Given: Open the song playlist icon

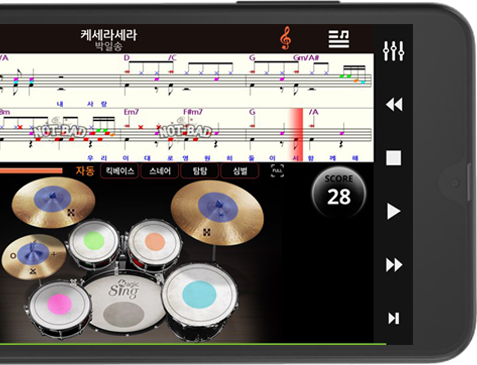Looking at the screenshot, I should [339, 39].
